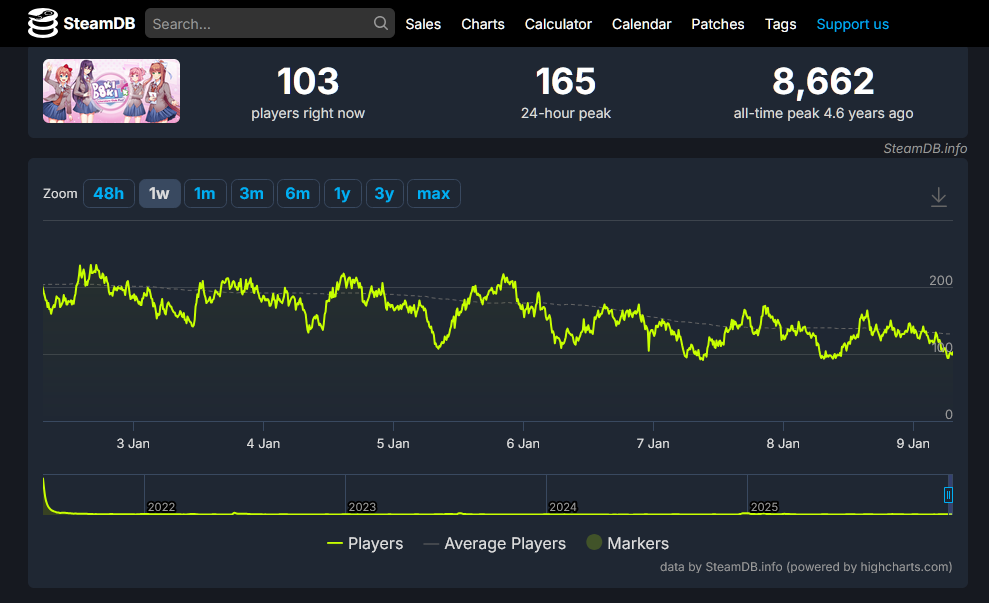Viewport: 989px width, 603px height.
Task: Open the Charts page
Action: (x=483, y=24)
